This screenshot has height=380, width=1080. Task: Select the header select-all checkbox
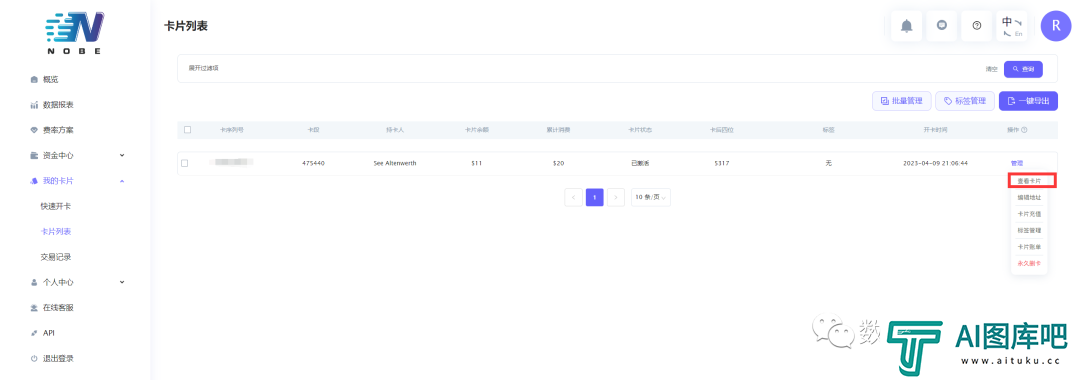187,129
